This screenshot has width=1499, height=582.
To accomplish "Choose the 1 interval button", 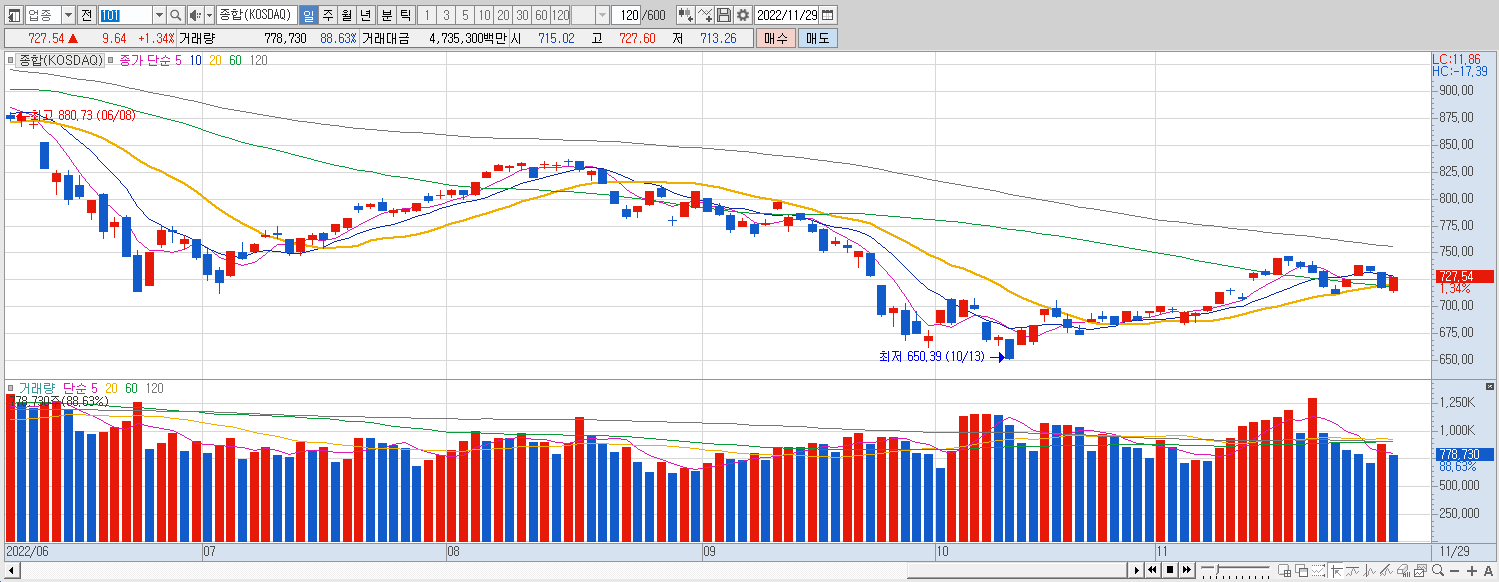I will click(427, 15).
